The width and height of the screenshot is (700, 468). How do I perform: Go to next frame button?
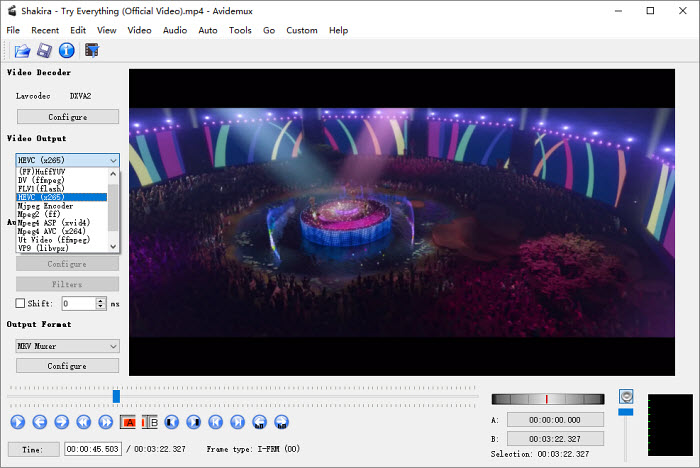(x=62, y=422)
